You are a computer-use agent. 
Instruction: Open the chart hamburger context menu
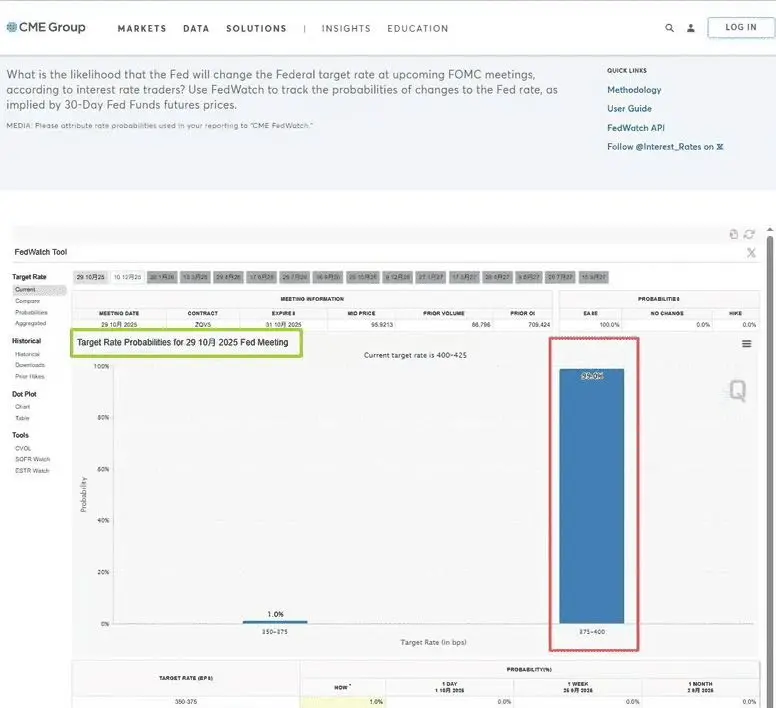[746, 343]
